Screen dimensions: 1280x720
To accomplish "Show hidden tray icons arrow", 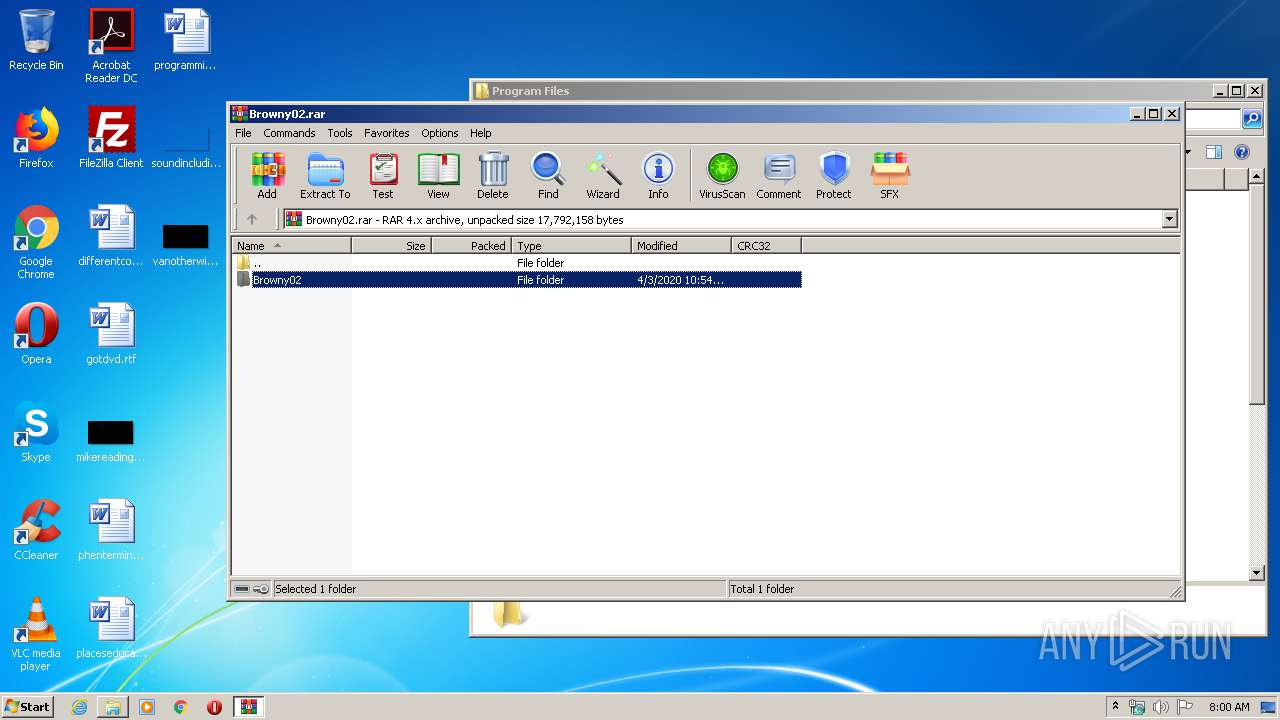I will 1115,707.
